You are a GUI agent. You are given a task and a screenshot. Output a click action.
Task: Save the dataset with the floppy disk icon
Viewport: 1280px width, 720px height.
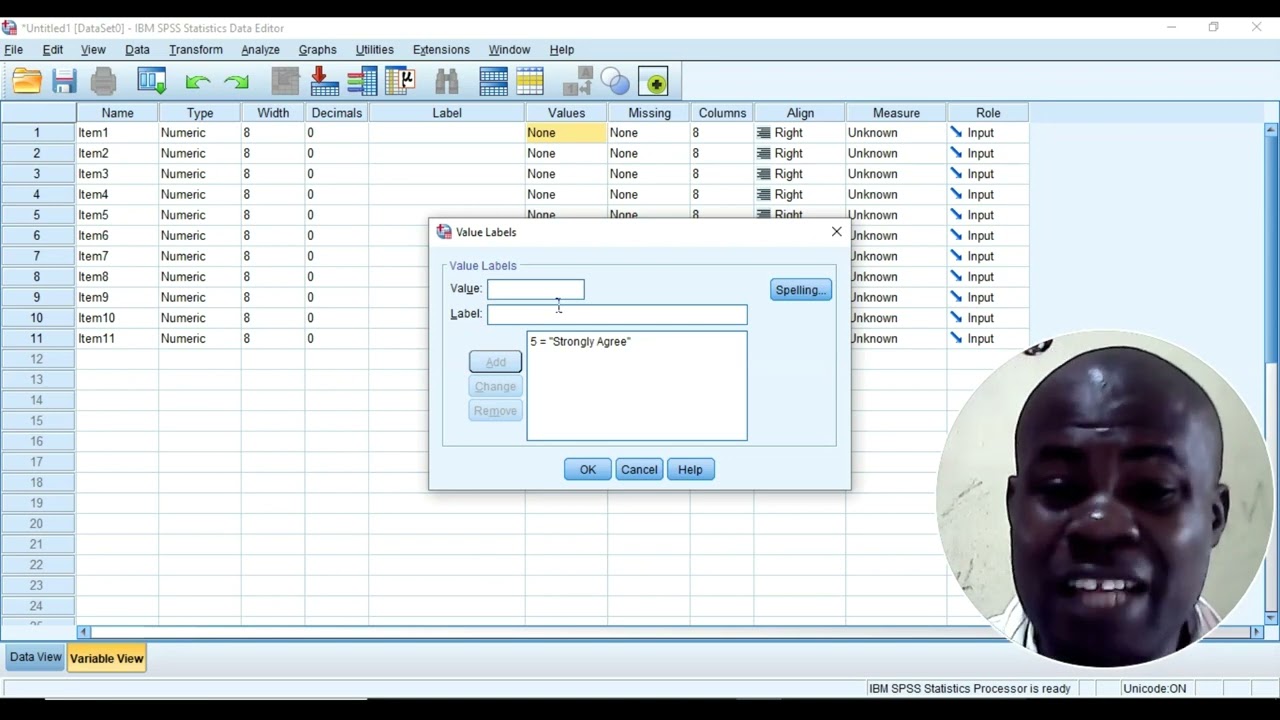pyautogui.click(x=65, y=82)
